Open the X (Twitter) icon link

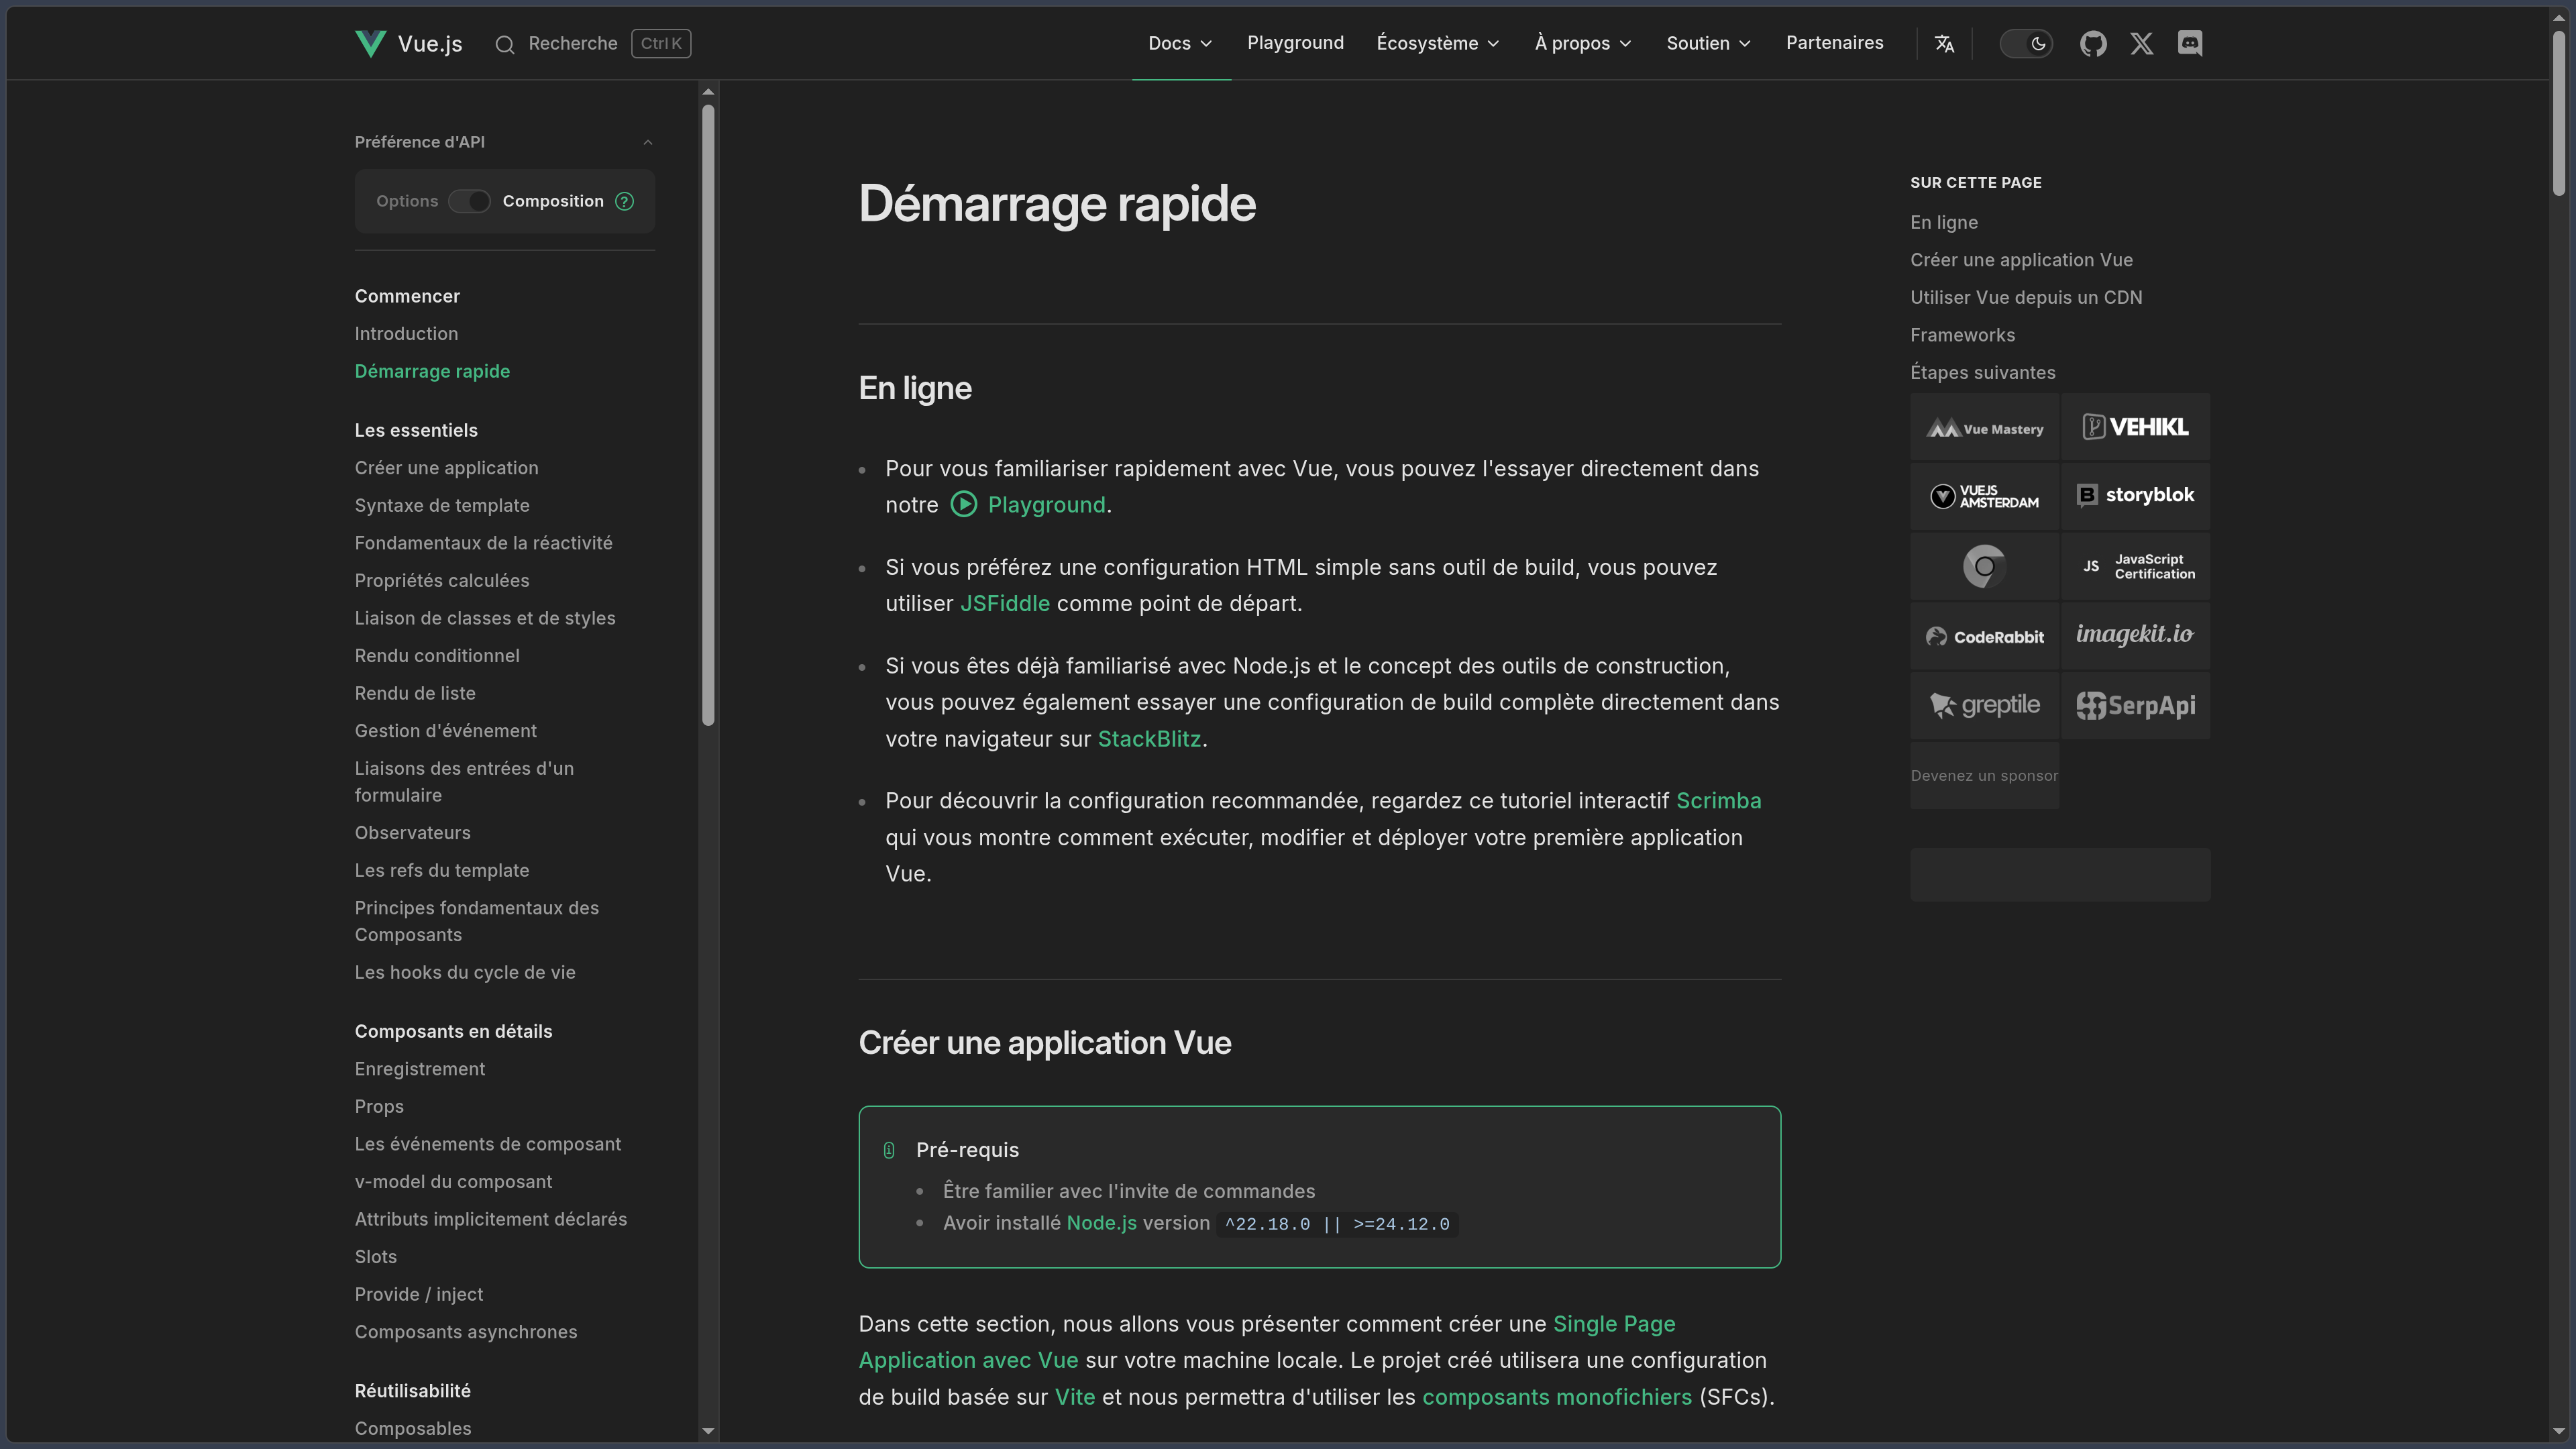(x=2141, y=43)
